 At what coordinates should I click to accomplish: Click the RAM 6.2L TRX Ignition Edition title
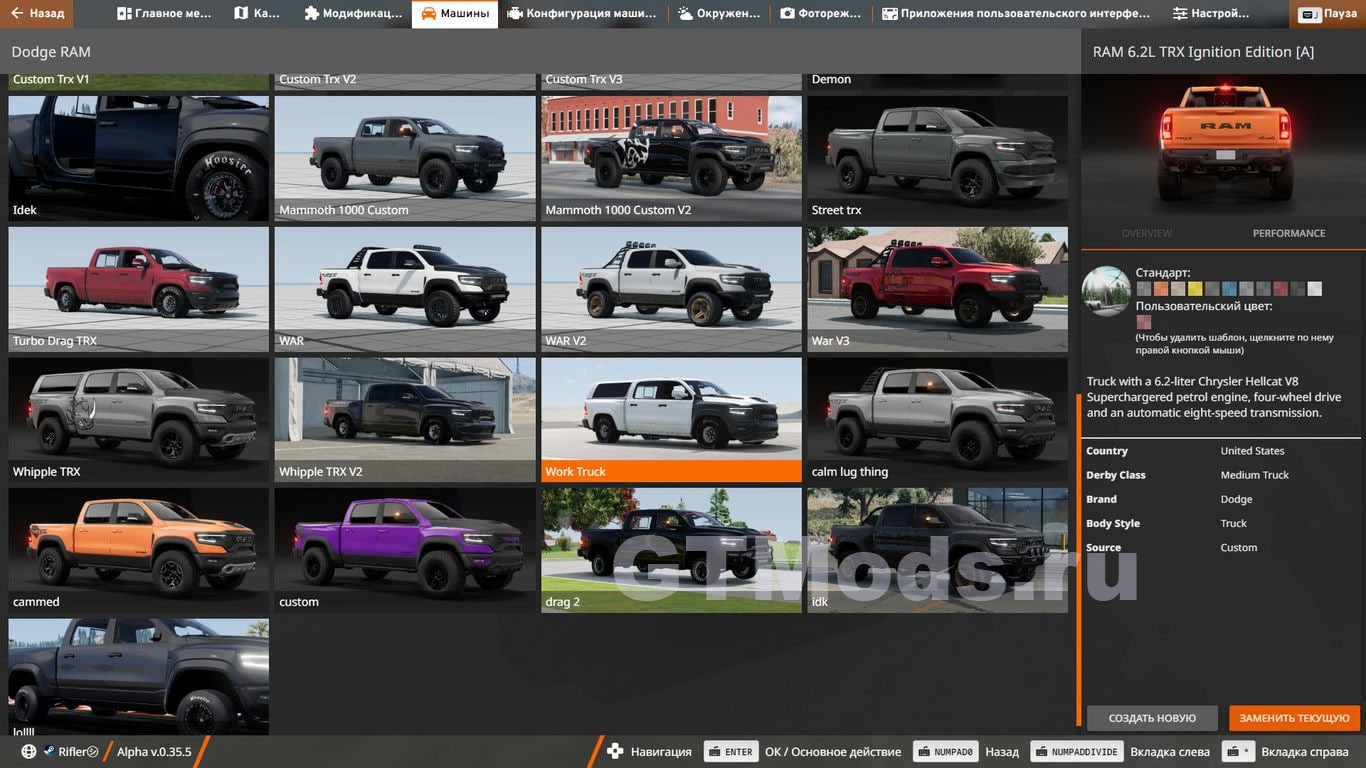(1203, 52)
